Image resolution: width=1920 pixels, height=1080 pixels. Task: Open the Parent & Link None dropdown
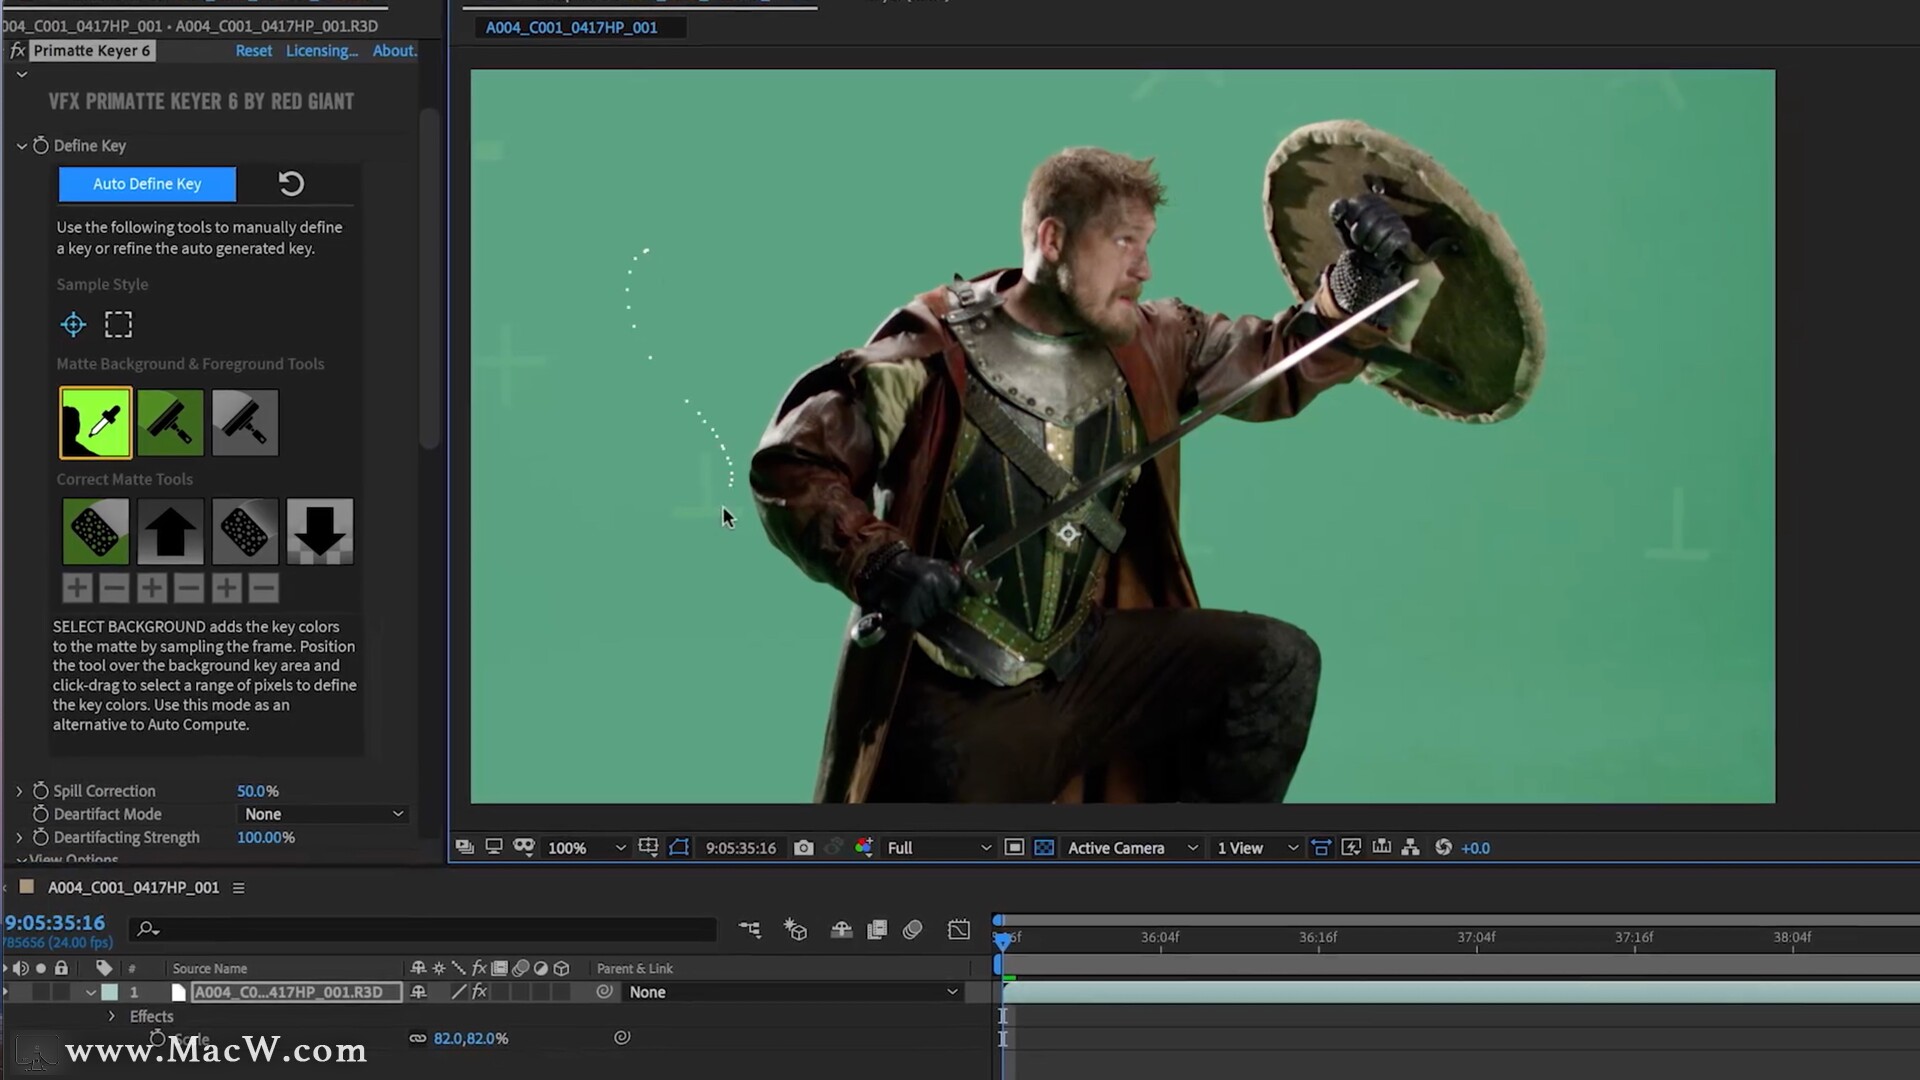[792, 991]
